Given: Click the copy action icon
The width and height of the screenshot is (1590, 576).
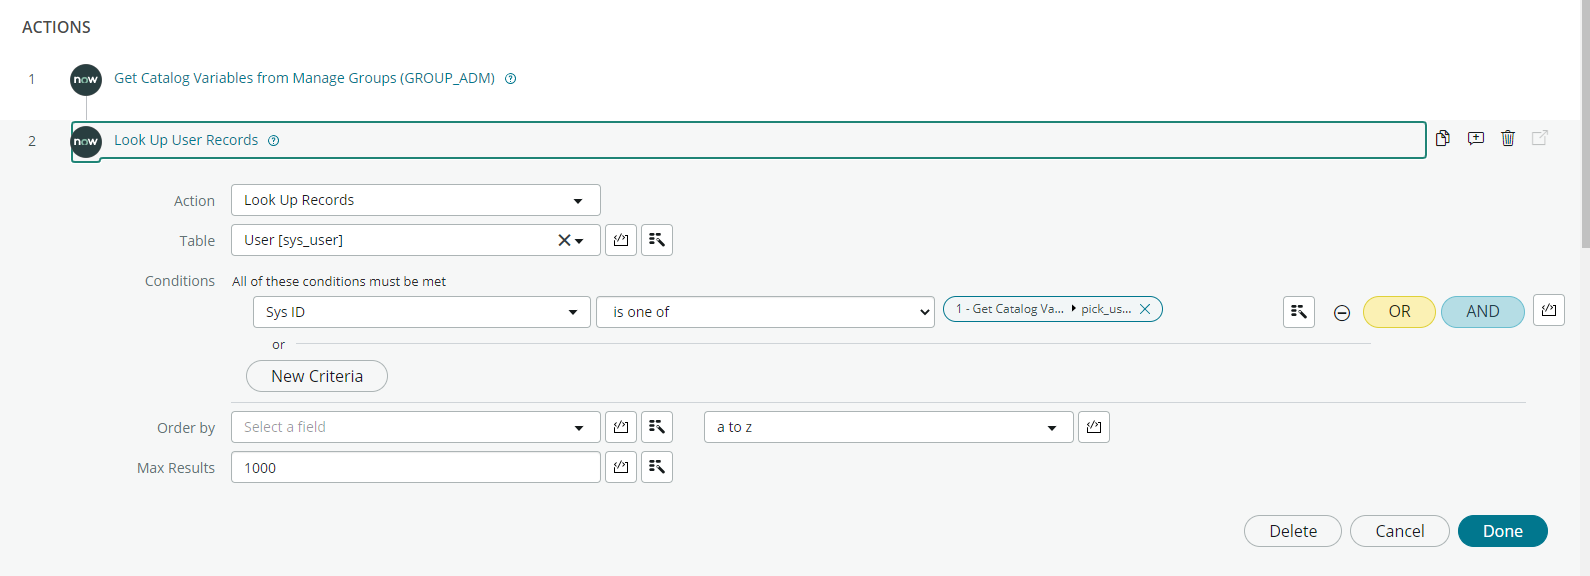Looking at the screenshot, I should pyautogui.click(x=1443, y=138).
